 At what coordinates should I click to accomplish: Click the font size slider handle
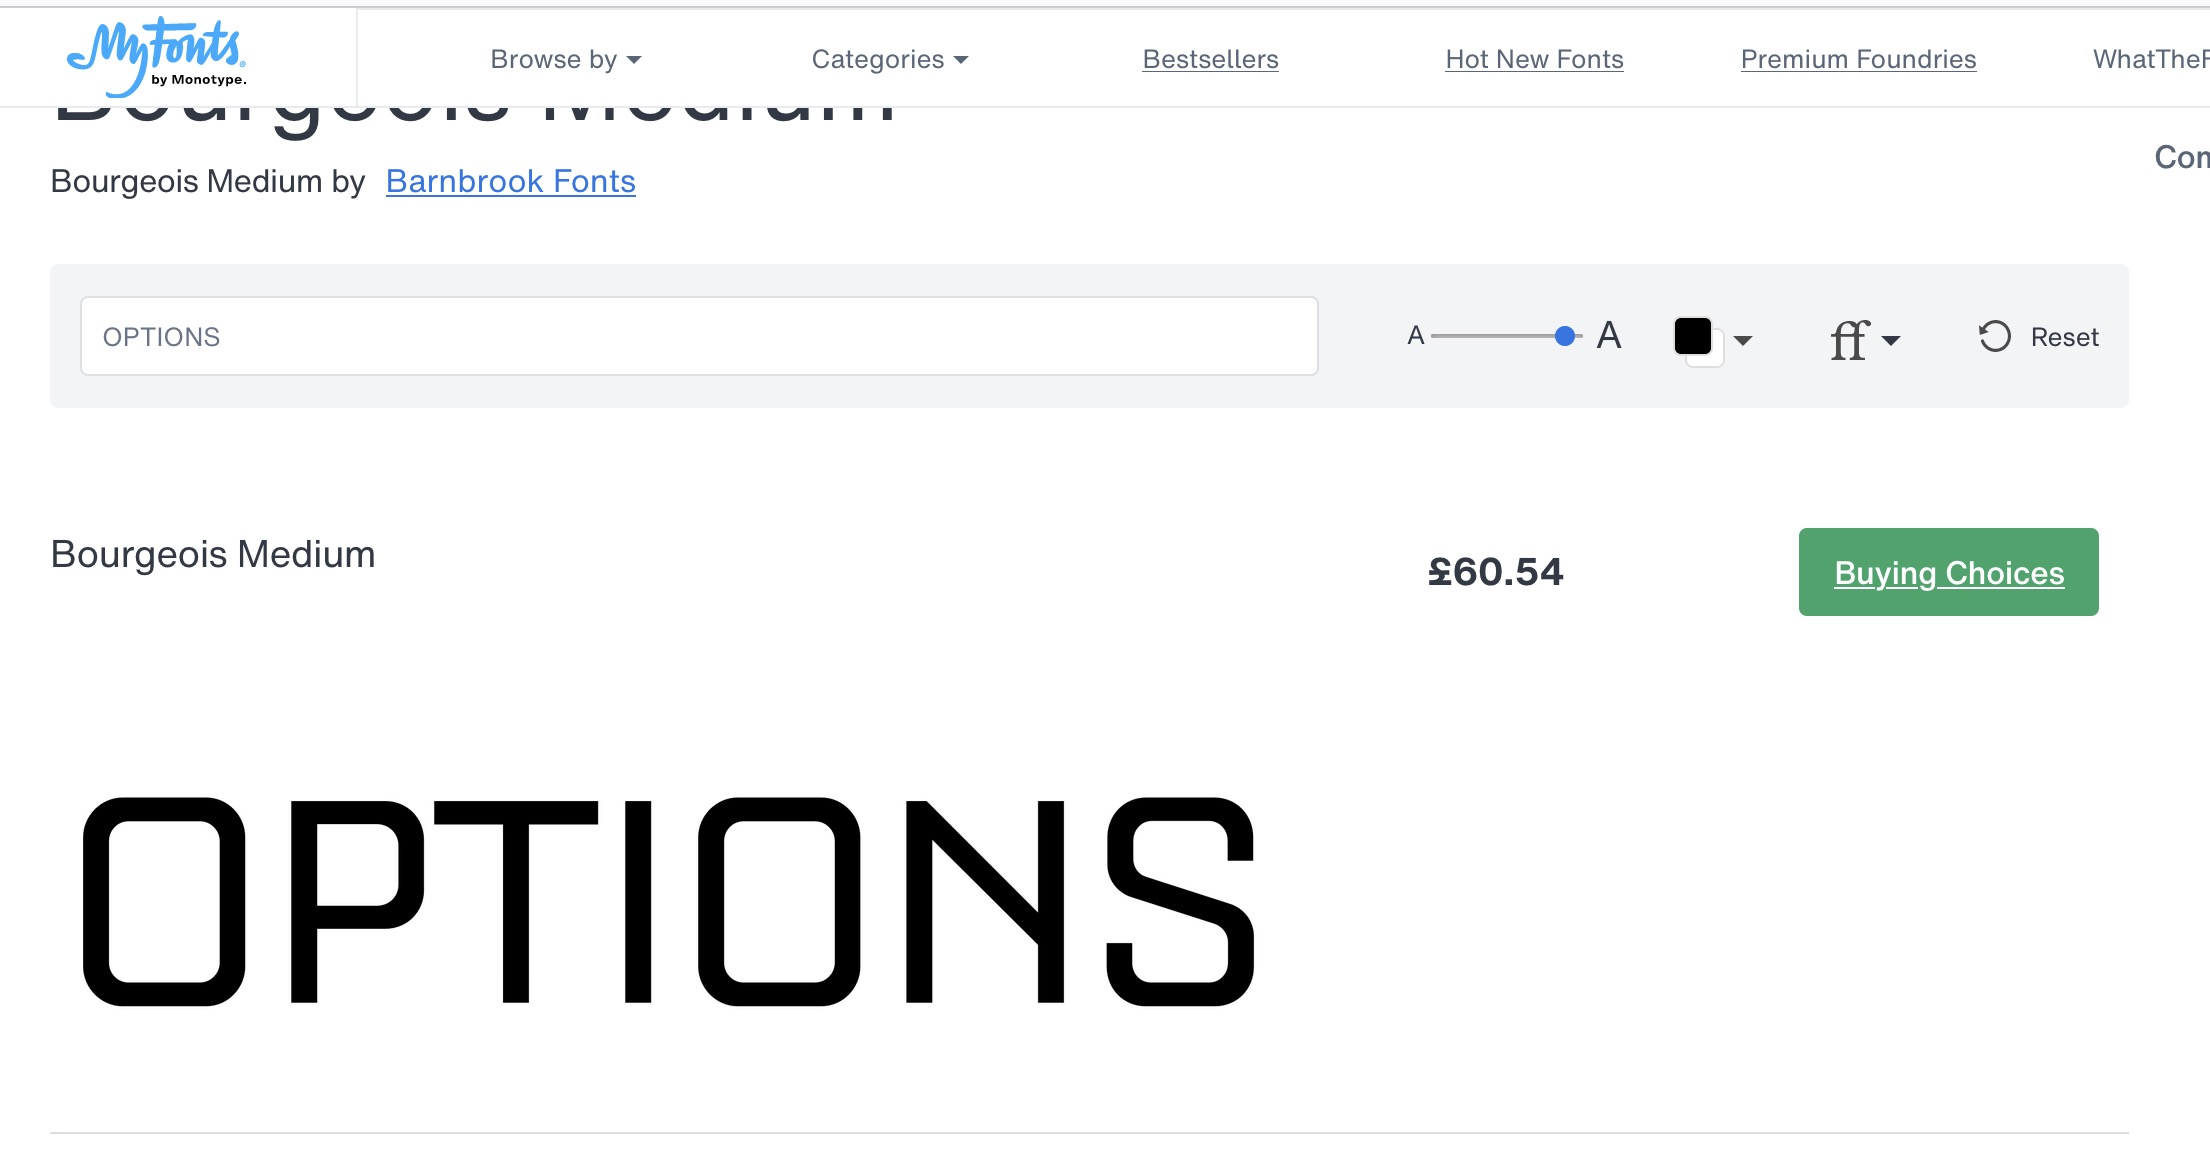click(1565, 337)
